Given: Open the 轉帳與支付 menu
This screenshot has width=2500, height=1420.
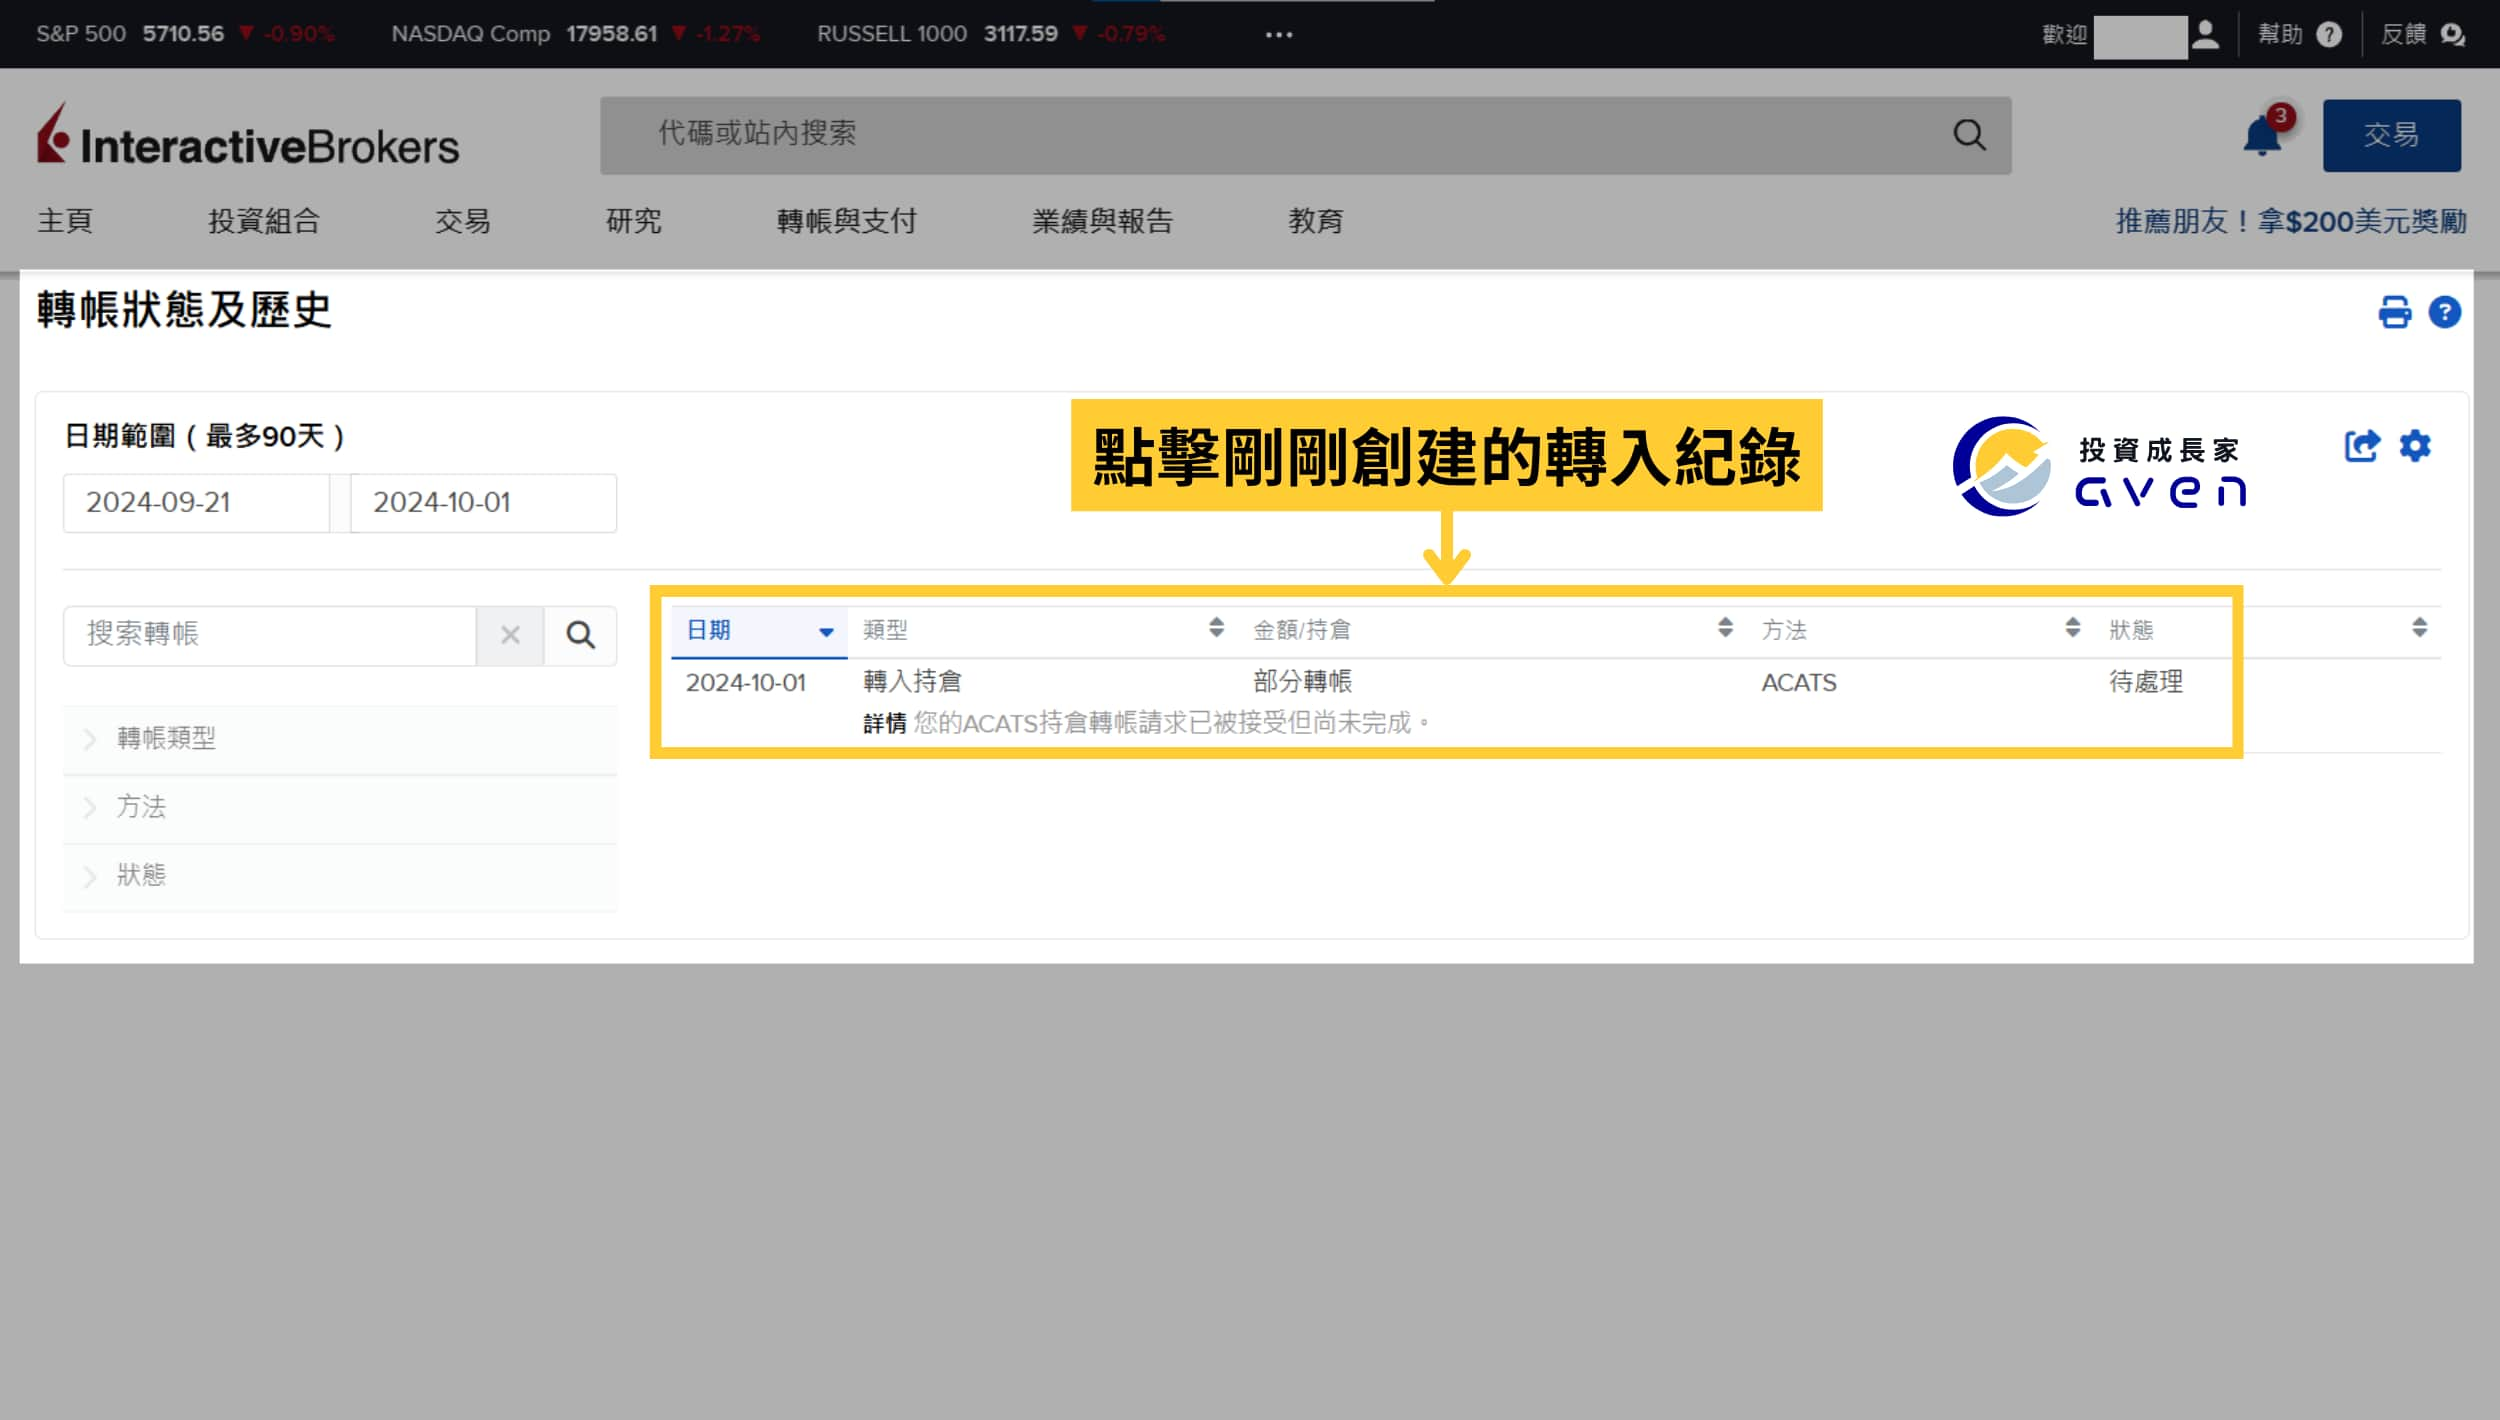Looking at the screenshot, I should (x=847, y=221).
